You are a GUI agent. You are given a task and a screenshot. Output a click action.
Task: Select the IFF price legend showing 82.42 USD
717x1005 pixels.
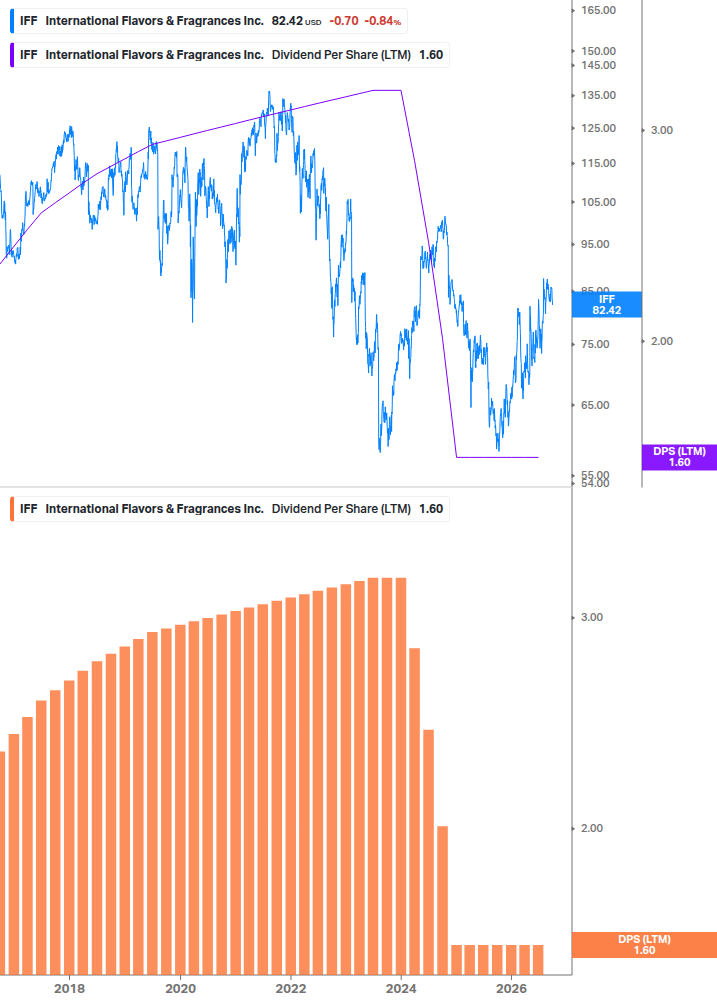pyautogui.click(x=210, y=21)
